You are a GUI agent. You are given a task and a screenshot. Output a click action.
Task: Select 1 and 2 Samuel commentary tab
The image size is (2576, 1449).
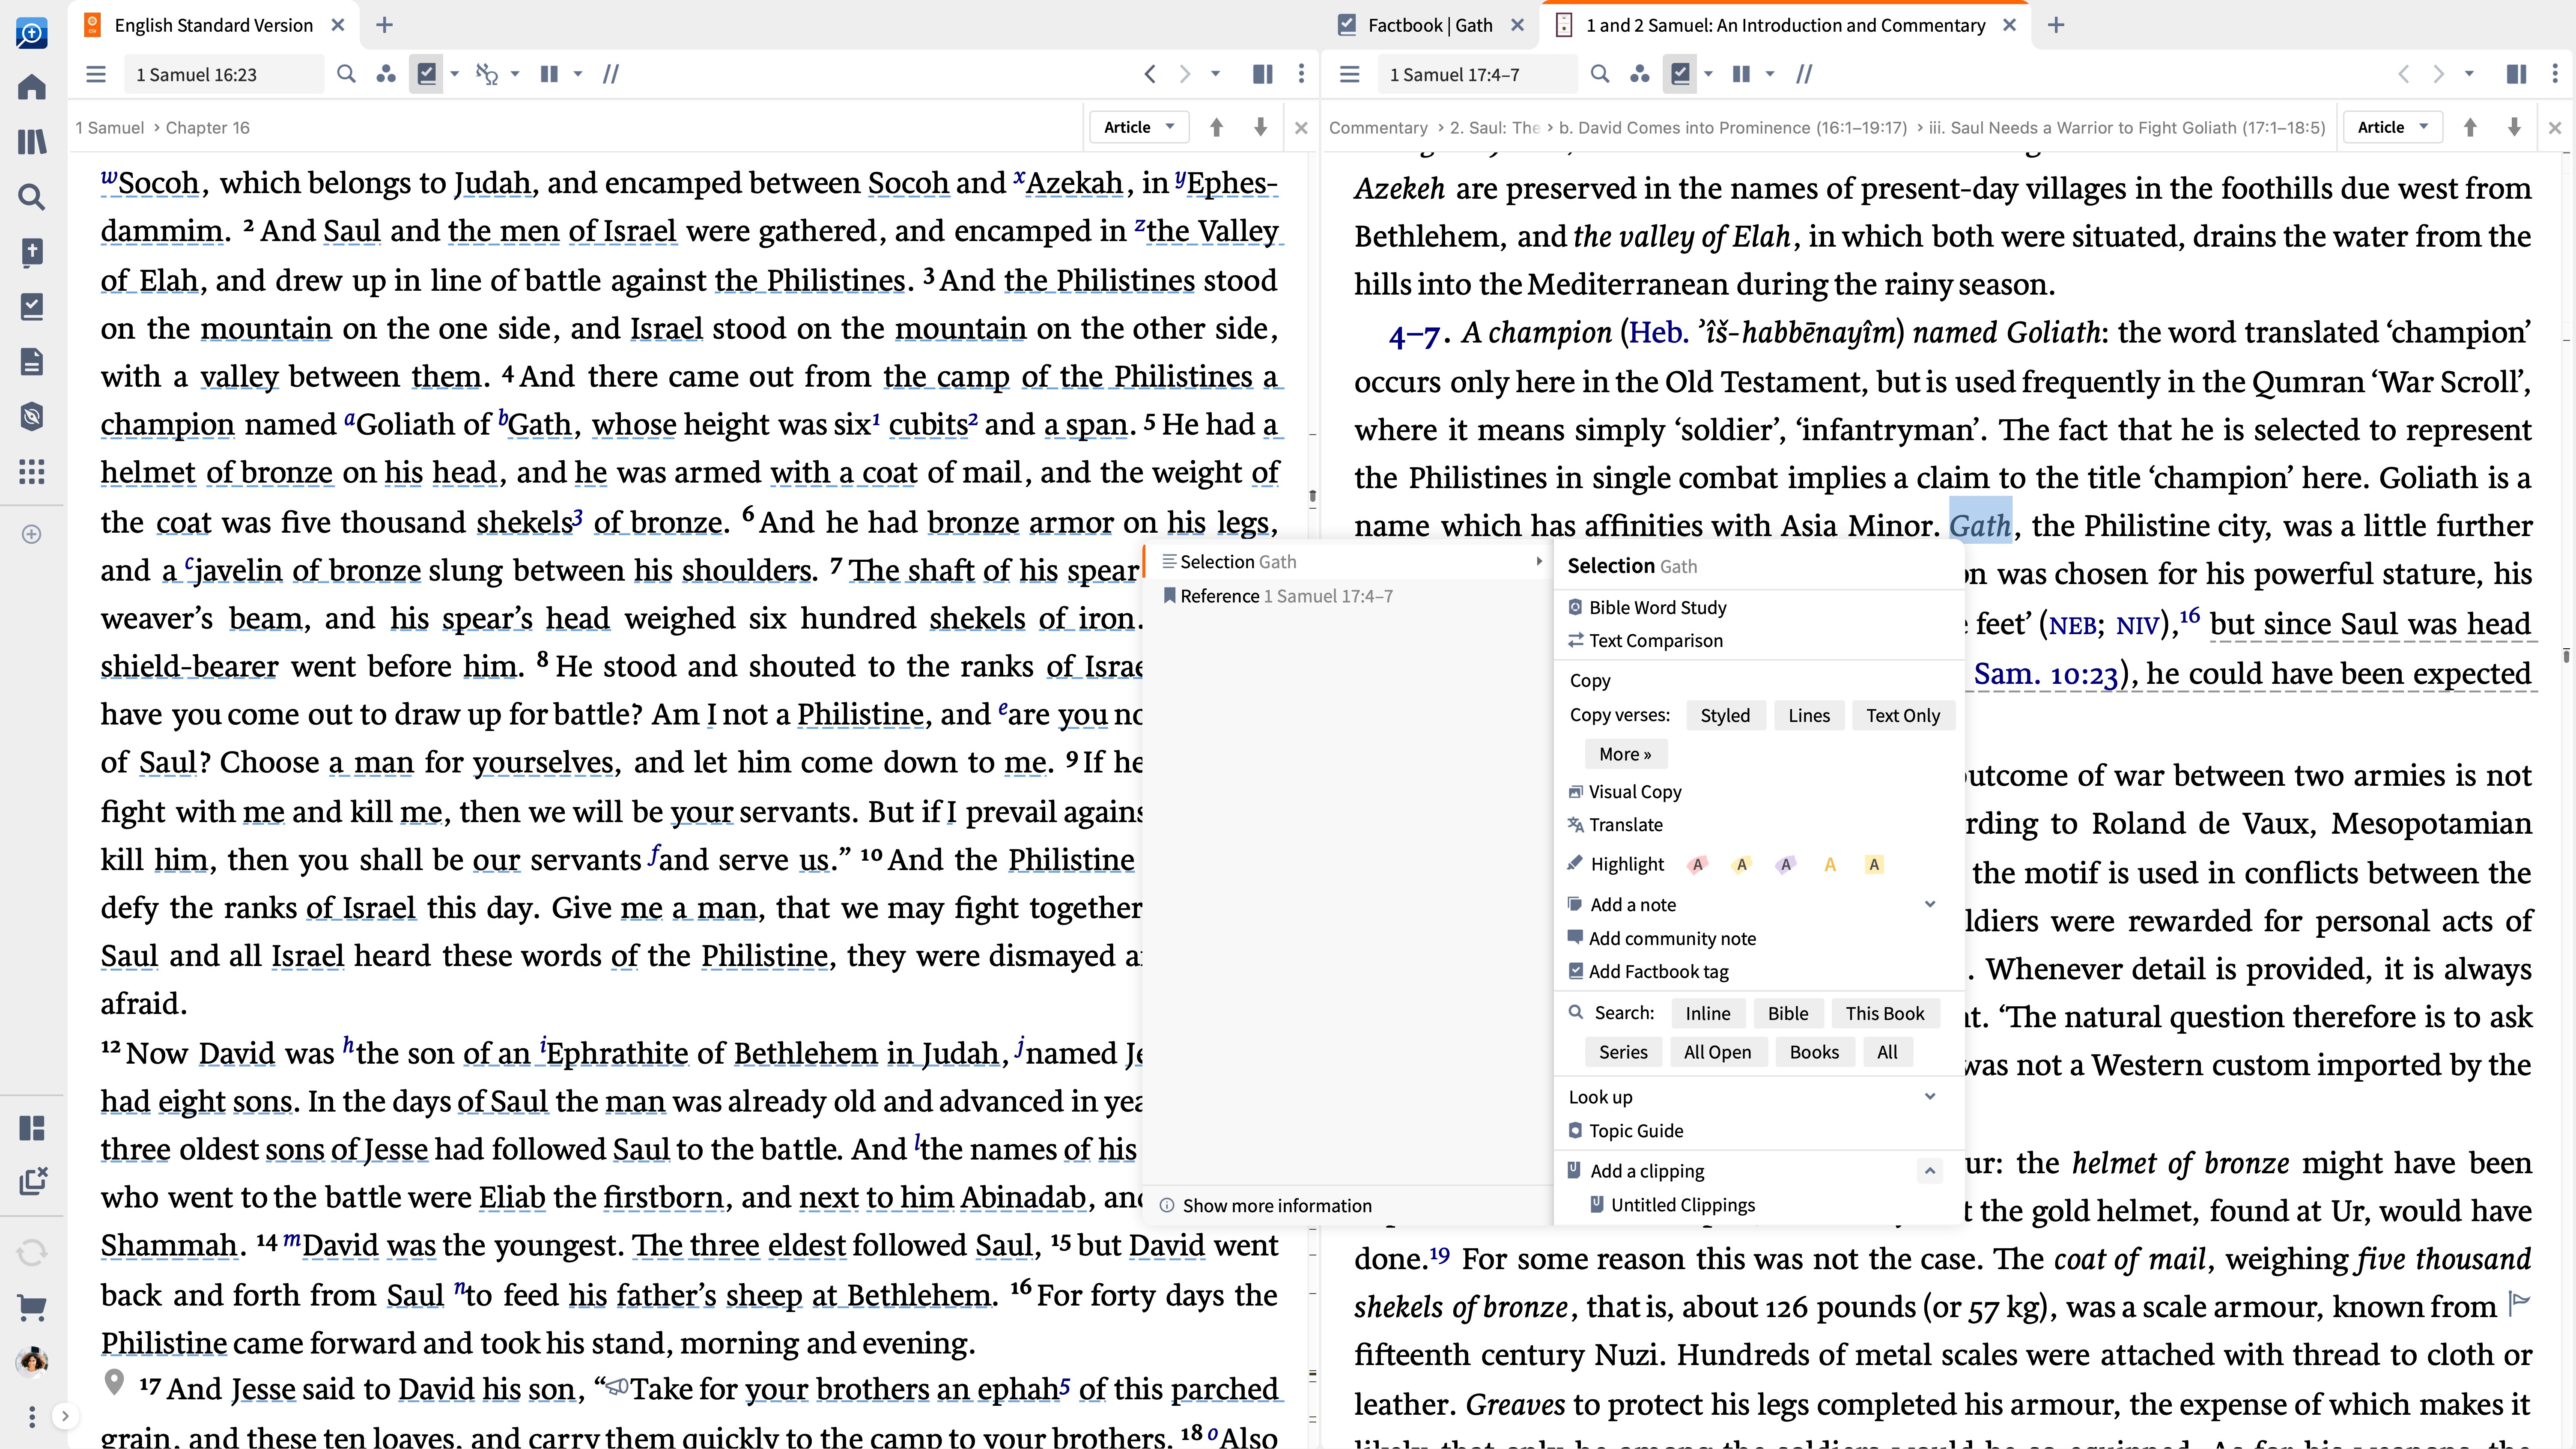coord(1785,25)
